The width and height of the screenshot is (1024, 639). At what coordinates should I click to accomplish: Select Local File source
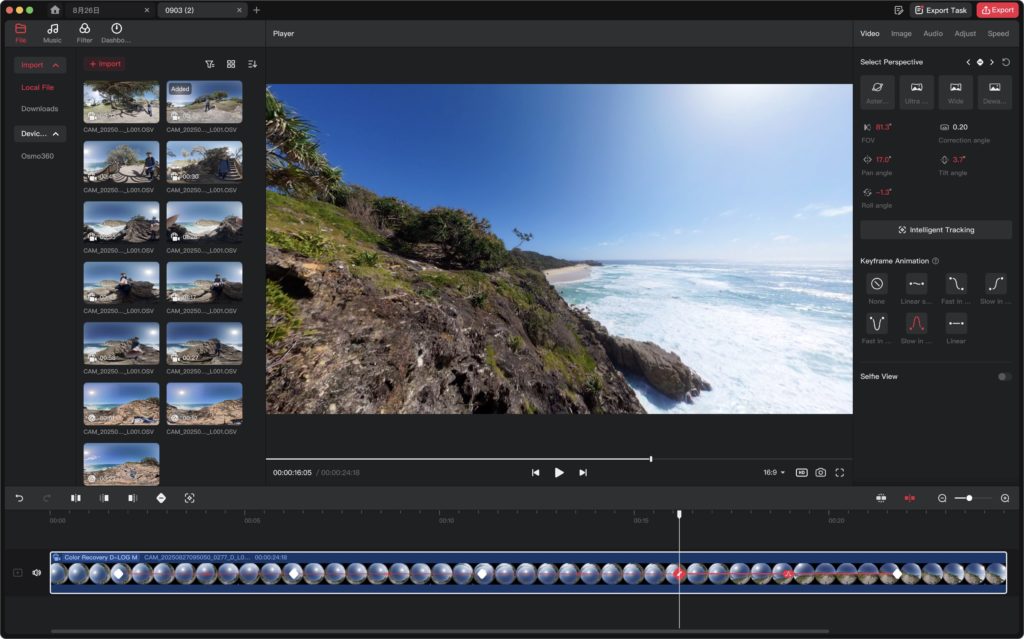pos(37,87)
